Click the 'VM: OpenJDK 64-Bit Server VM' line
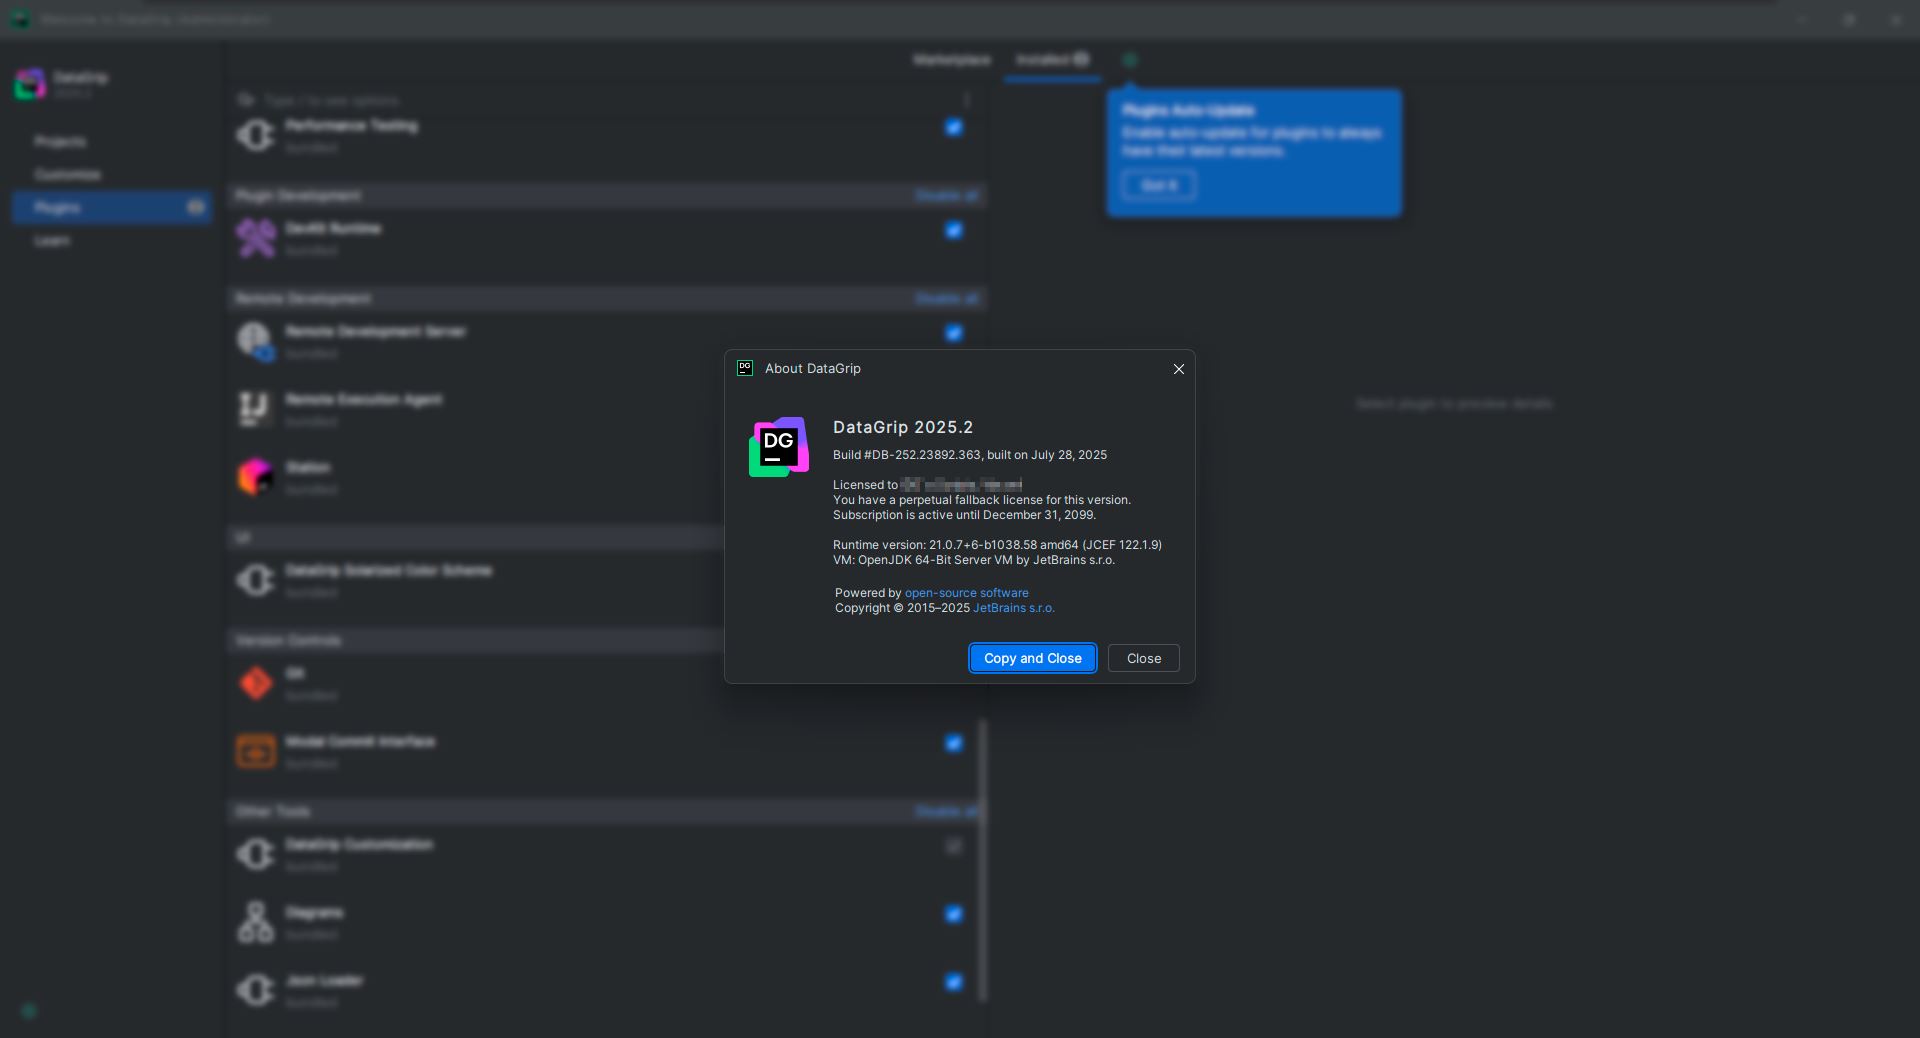The width and height of the screenshot is (1920, 1038). pos(973,560)
